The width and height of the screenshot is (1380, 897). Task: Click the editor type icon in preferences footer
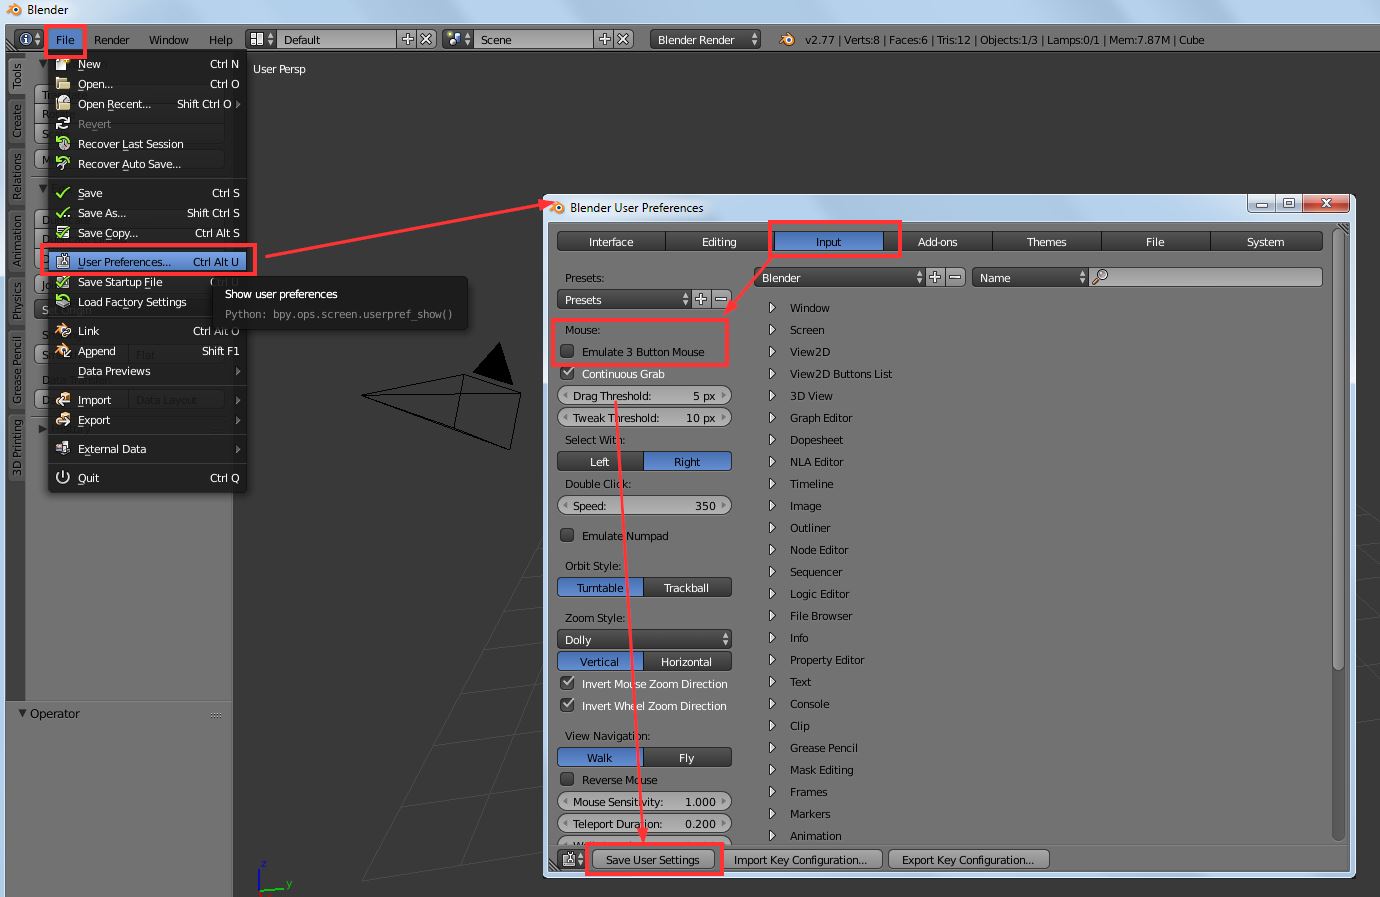pos(572,859)
